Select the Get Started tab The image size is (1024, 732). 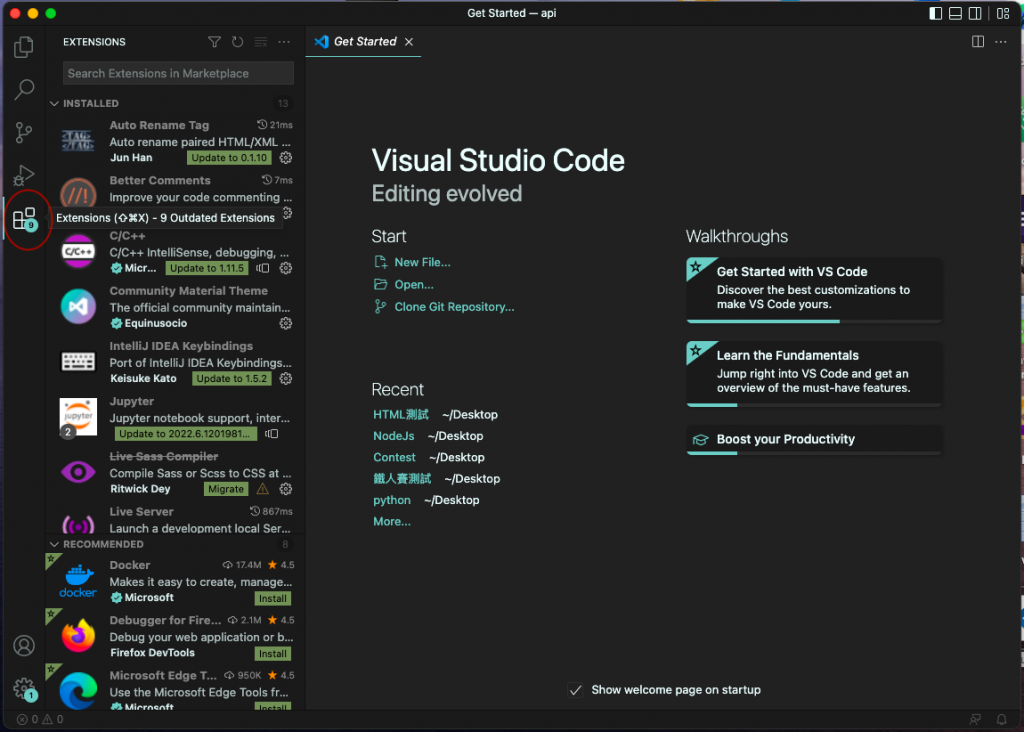click(364, 42)
